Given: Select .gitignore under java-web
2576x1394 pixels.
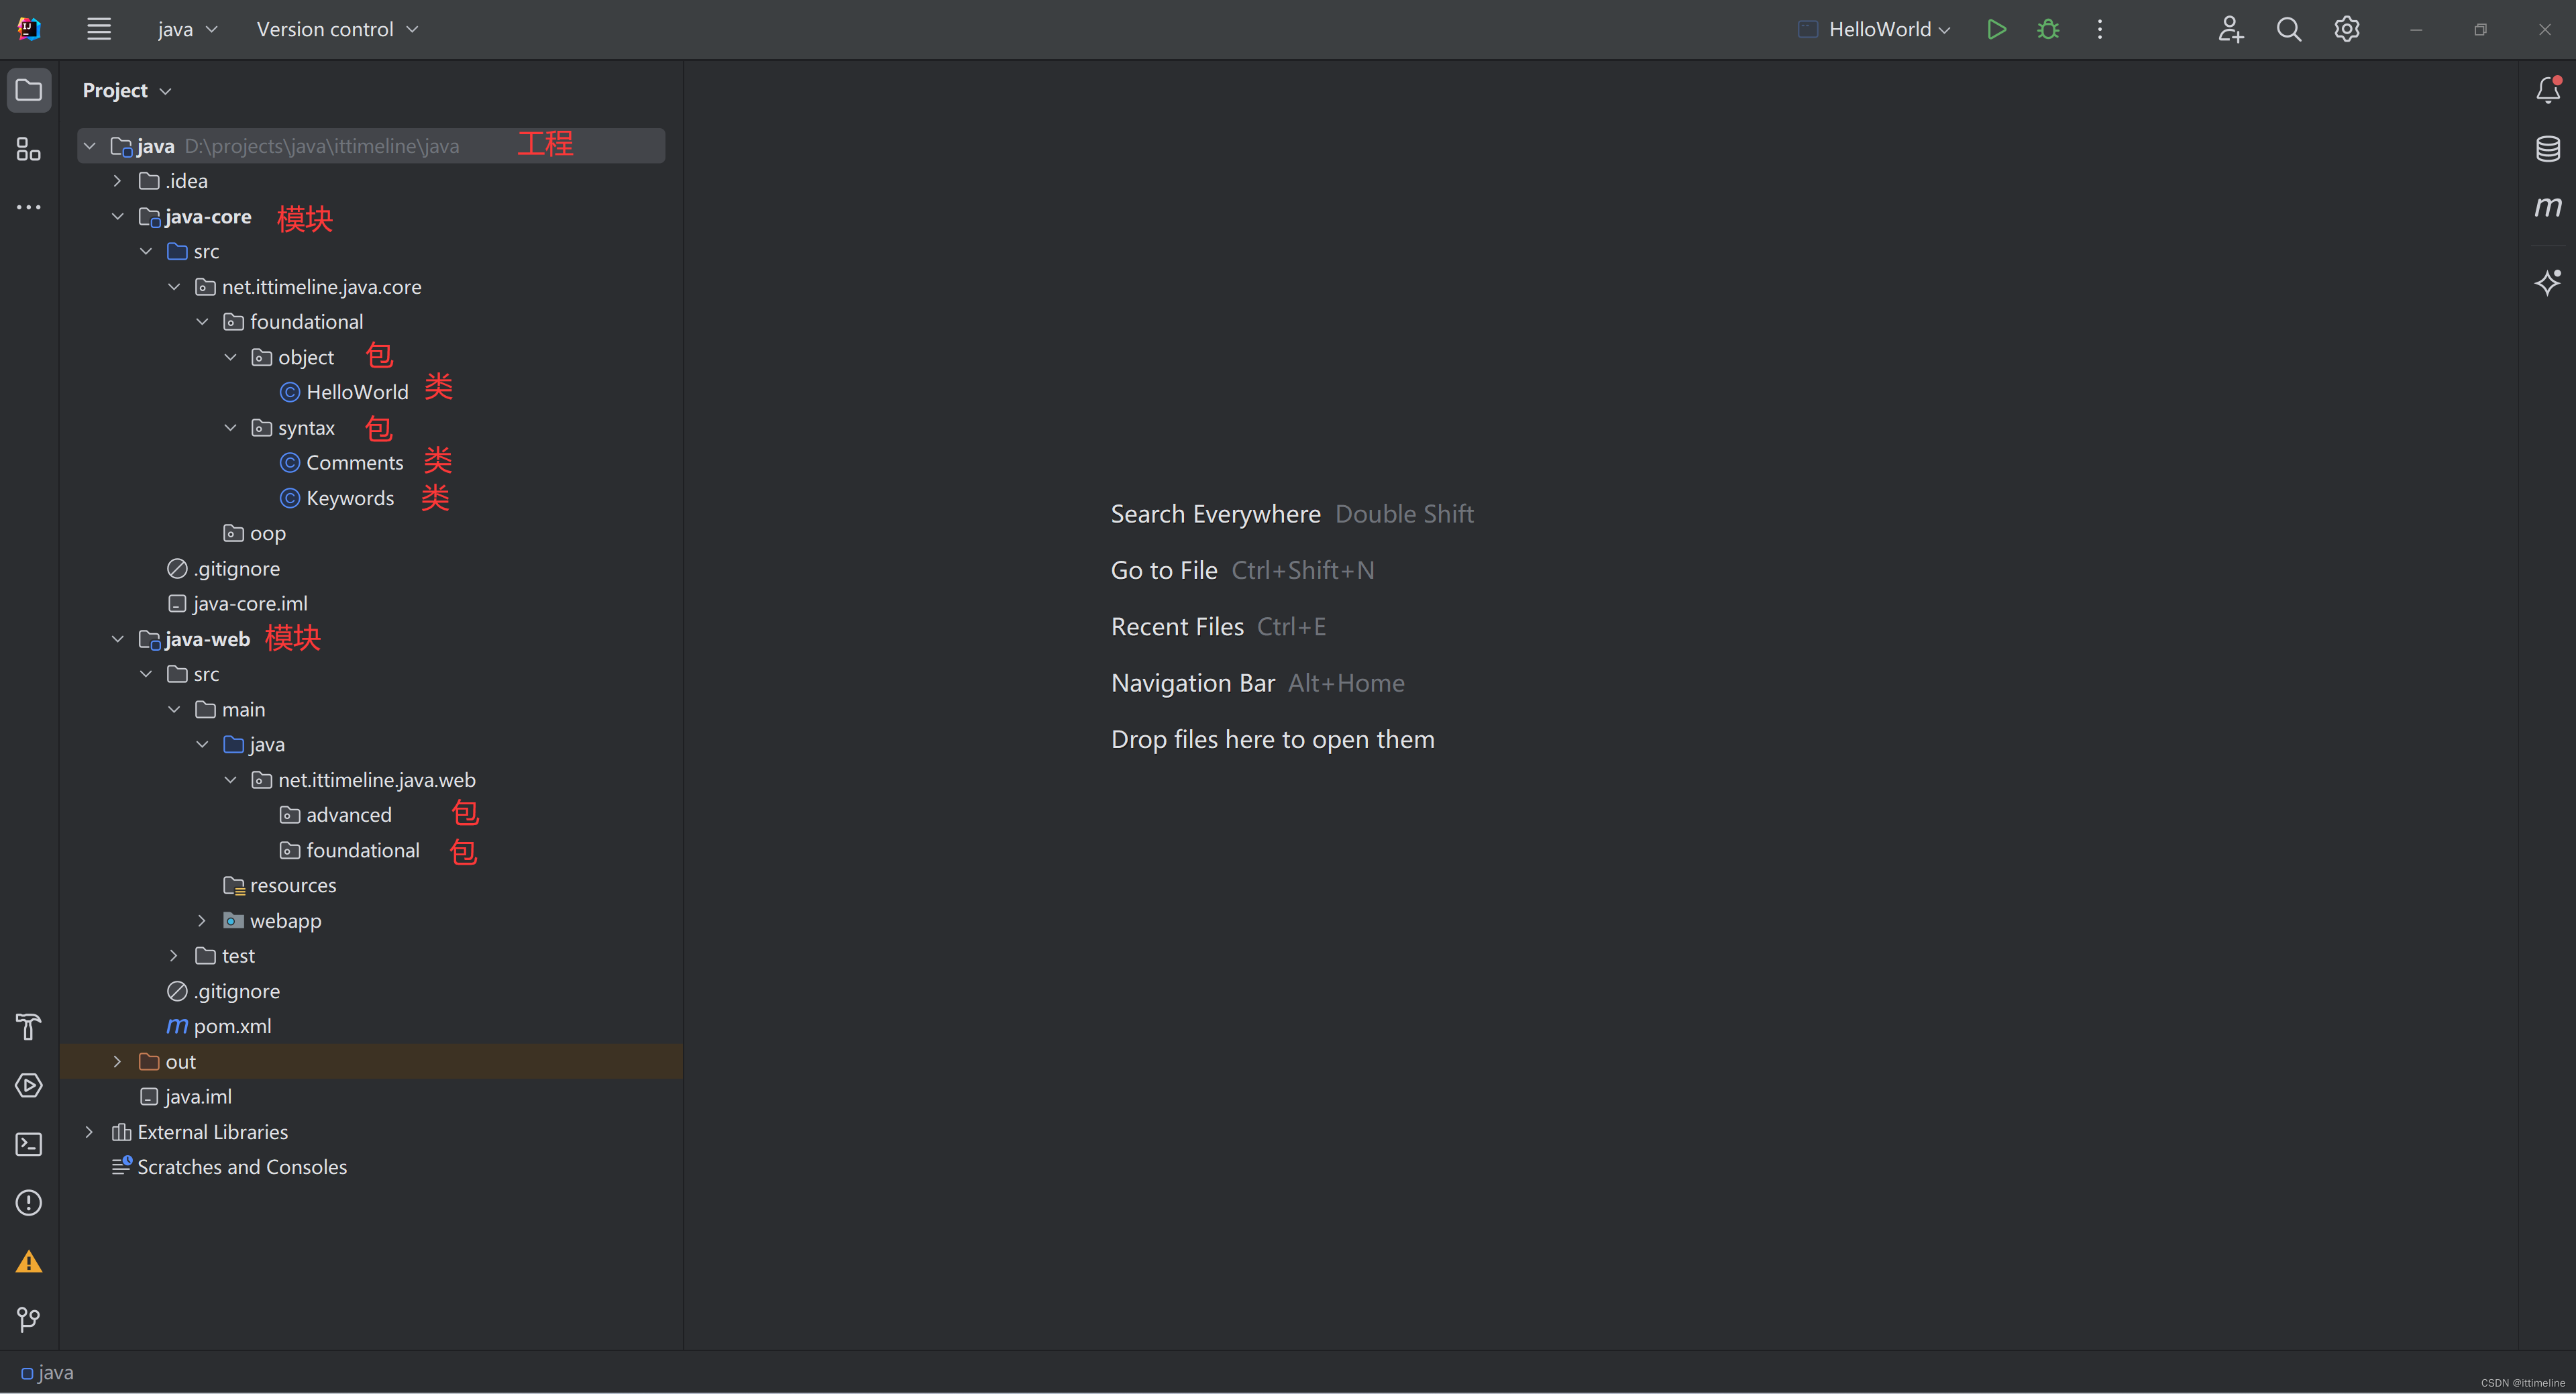Looking at the screenshot, I should (224, 991).
